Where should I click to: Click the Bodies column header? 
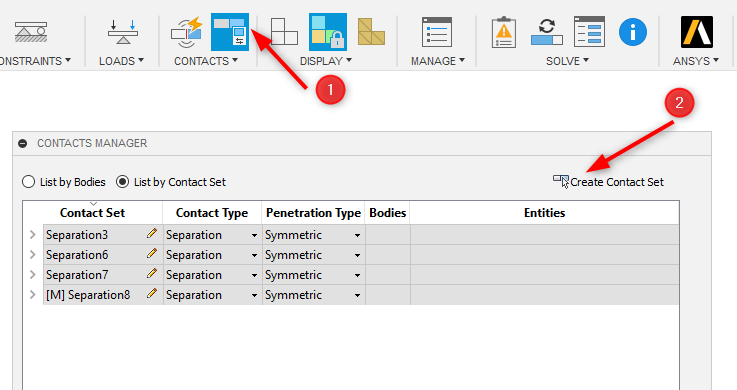(x=387, y=213)
